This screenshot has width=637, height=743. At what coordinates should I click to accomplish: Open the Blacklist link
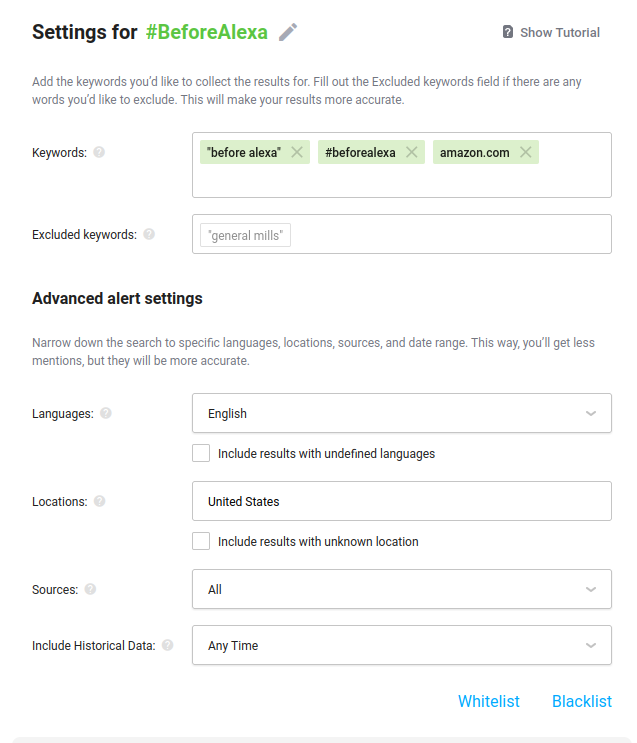[582, 701]
